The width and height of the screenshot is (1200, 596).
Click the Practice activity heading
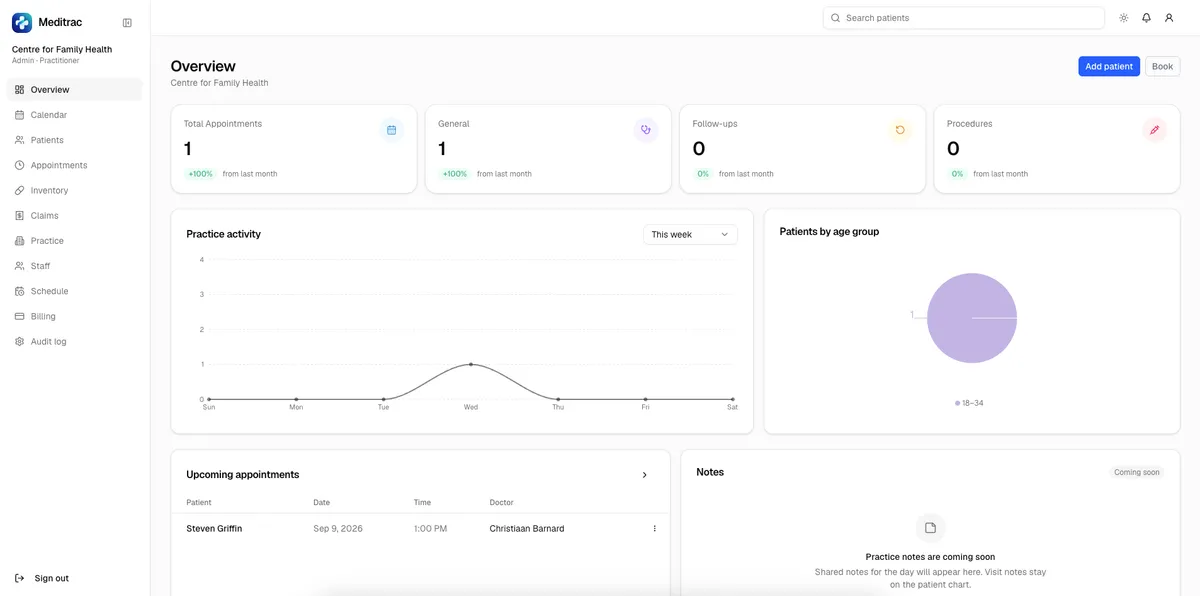pos(223,234)
